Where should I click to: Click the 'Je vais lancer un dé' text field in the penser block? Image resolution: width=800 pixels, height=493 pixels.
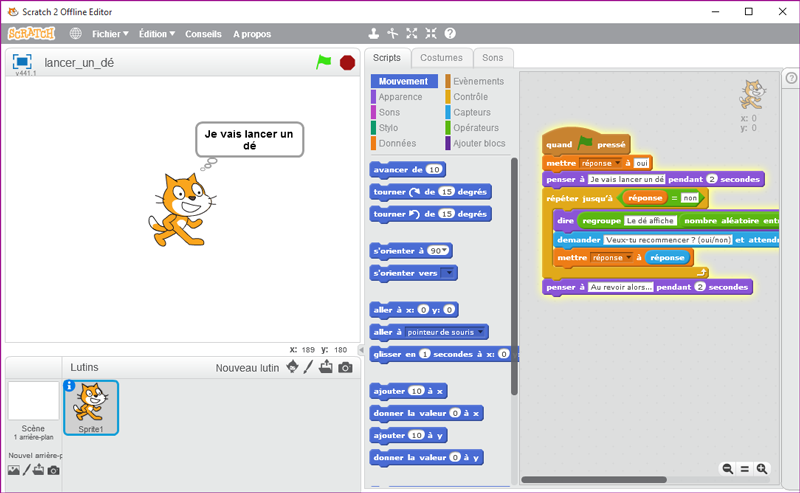click(x=627, y=179)
